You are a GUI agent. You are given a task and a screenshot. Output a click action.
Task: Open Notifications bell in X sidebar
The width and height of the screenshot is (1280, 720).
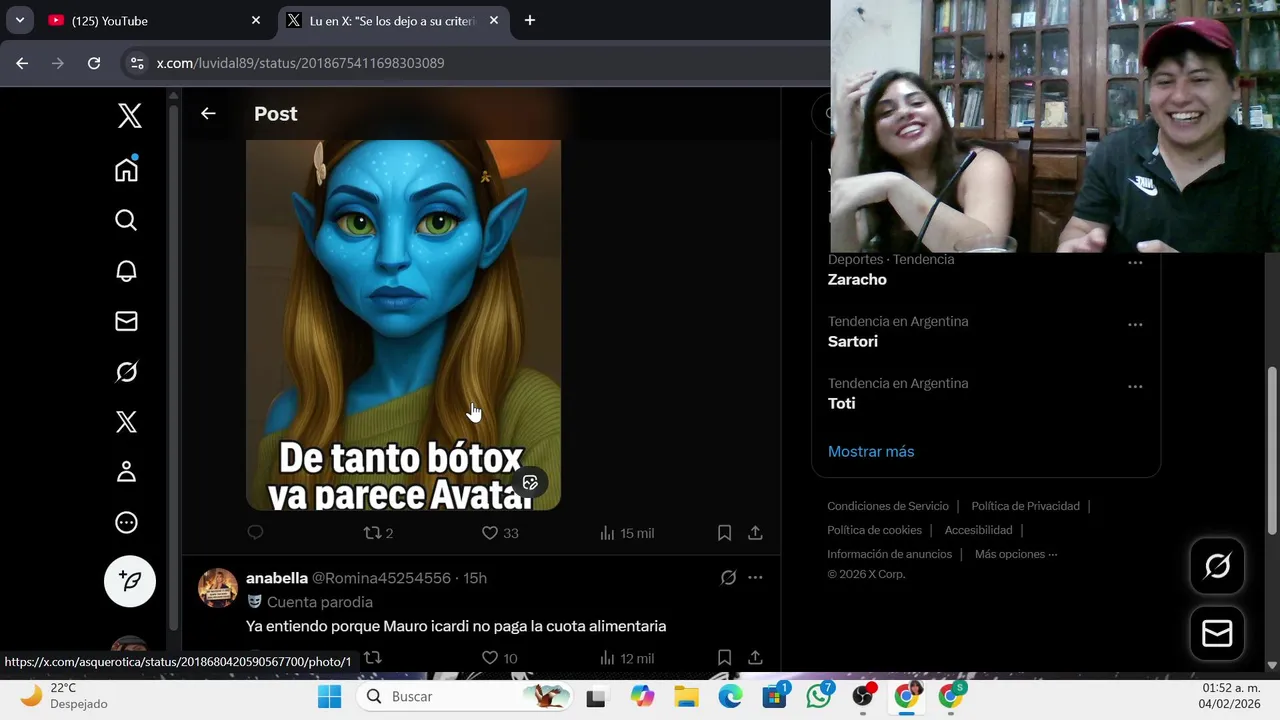click(x=126, y=271)
